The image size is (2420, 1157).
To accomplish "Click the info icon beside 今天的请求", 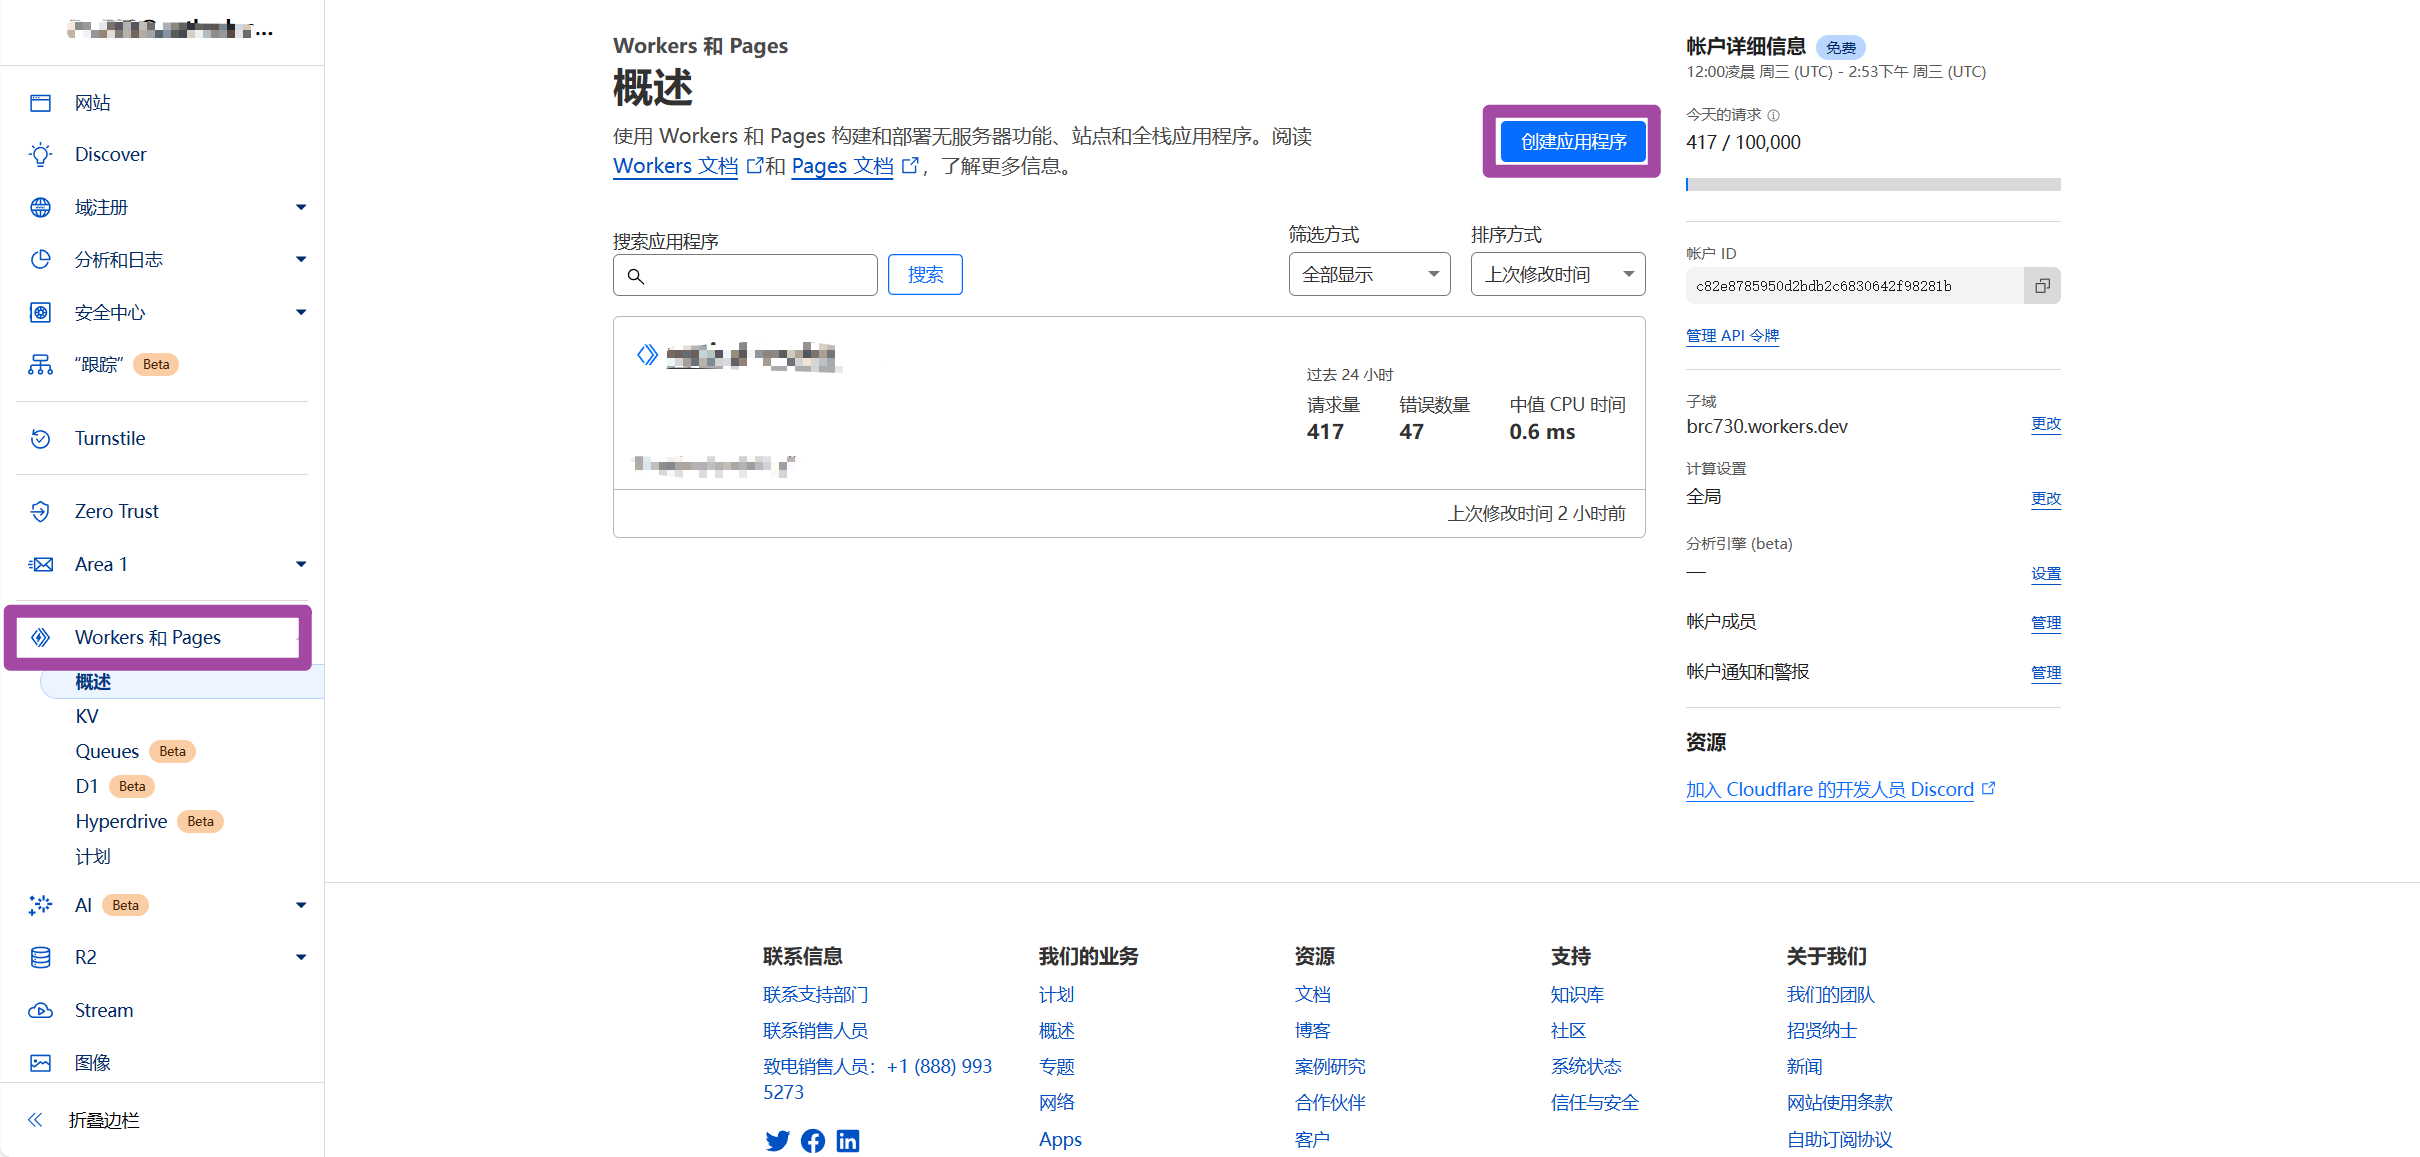I will pos(1773,115).
